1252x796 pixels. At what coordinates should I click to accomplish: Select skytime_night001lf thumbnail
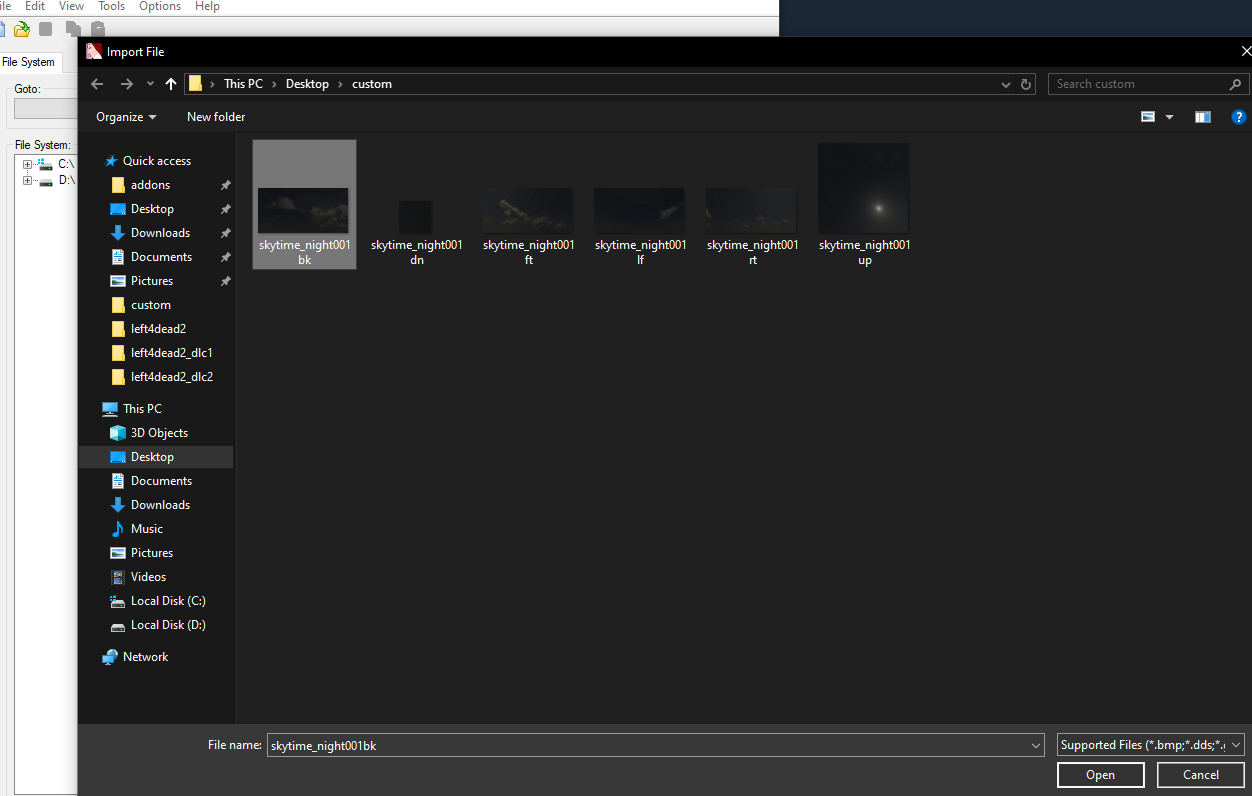tap(640, 210)
